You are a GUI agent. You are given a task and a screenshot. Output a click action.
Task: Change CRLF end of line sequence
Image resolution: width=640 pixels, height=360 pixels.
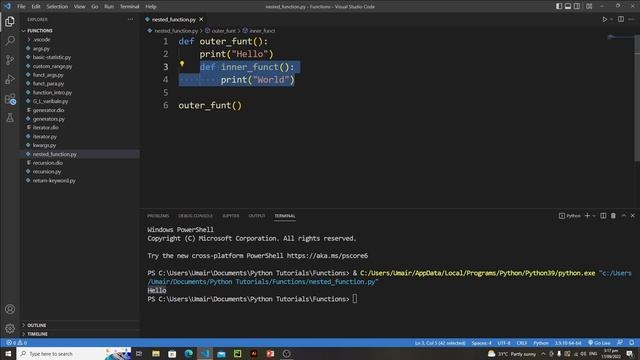[x=522, y=343]
